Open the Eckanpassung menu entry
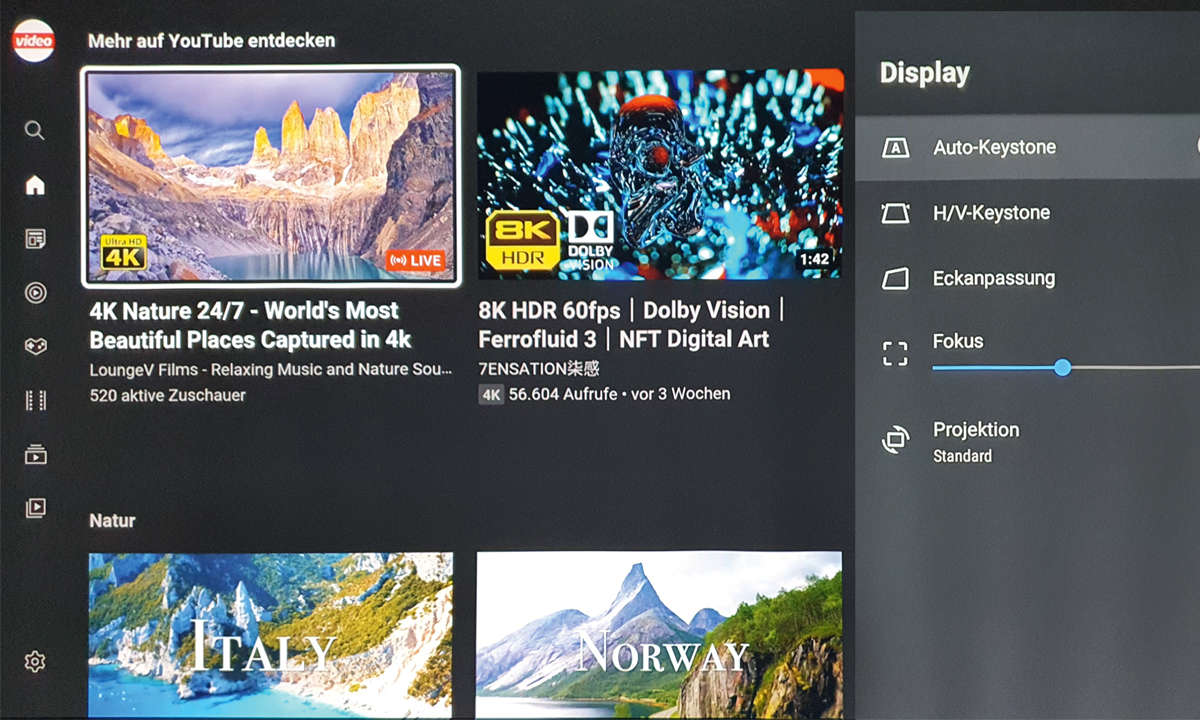The width and height of the screenshot is (1200, 720). (1028, 279)
